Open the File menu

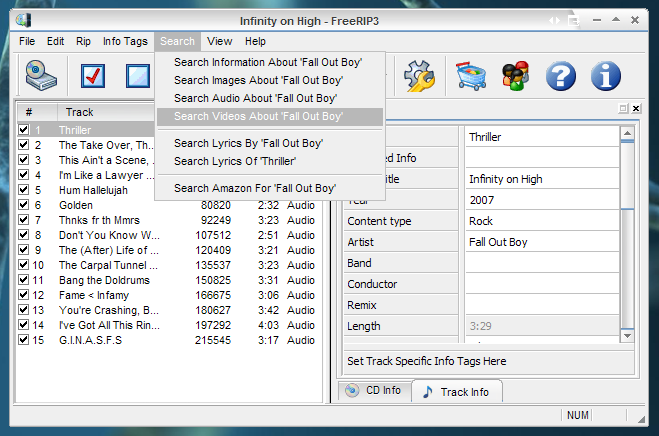(x=27, y=41)
